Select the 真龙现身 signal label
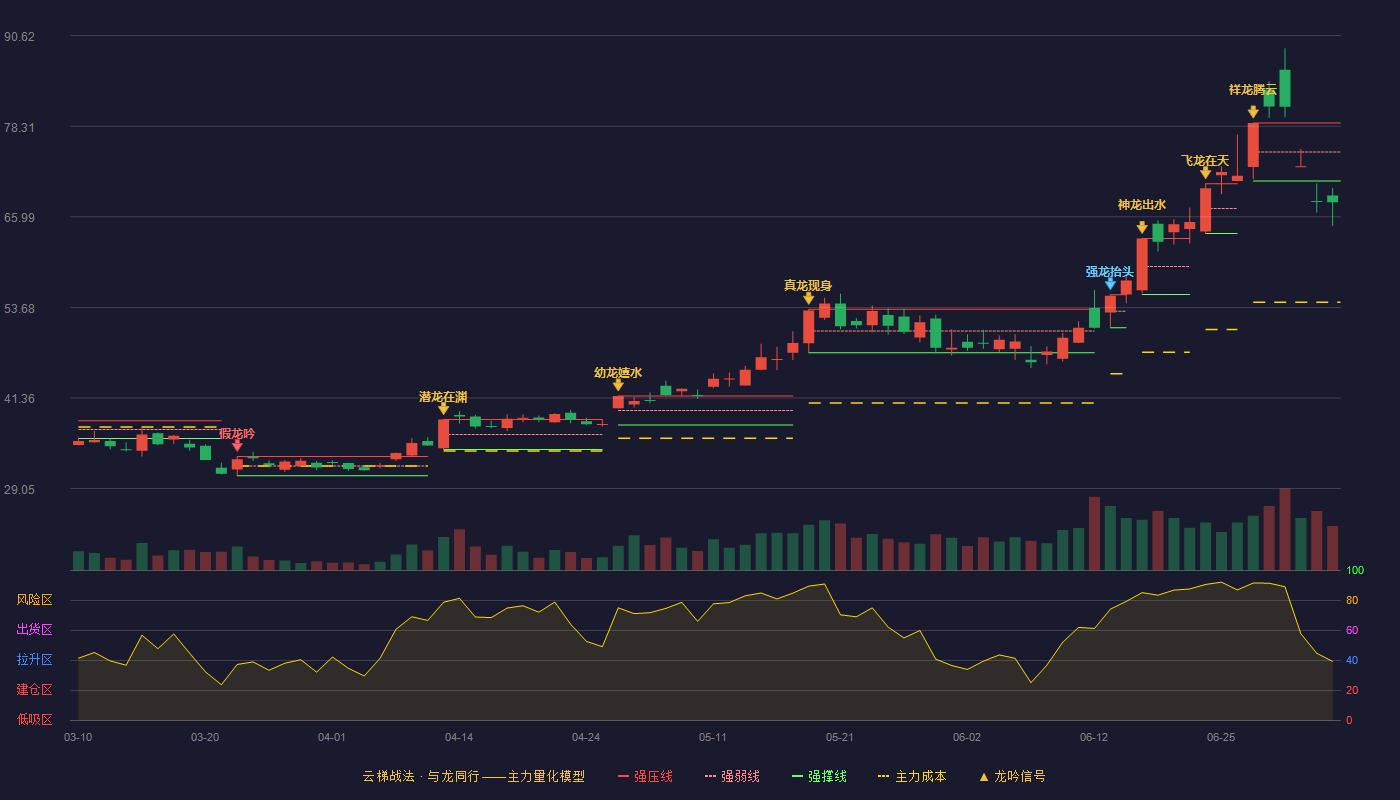Viewport: 1400px width, 800px height. pos(808,286)
